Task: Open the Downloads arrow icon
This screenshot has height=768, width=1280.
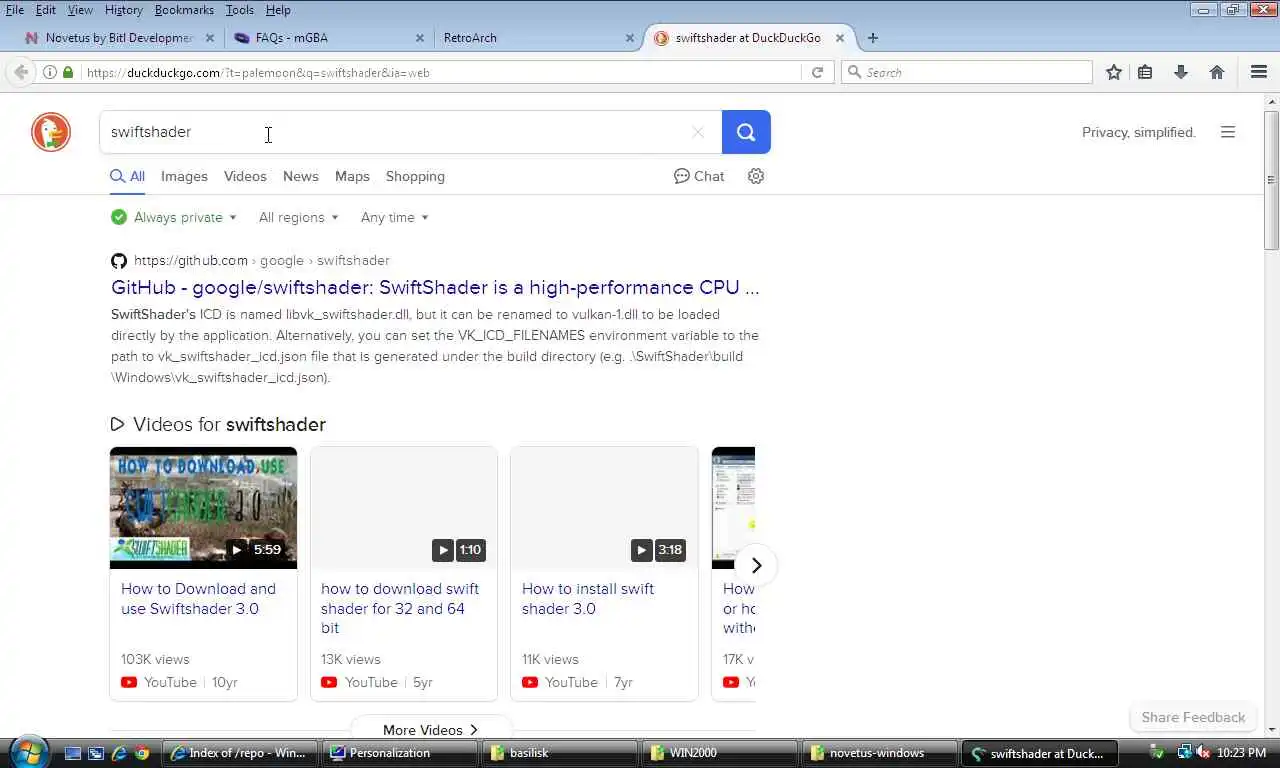Action: (x=1181, y=72)
